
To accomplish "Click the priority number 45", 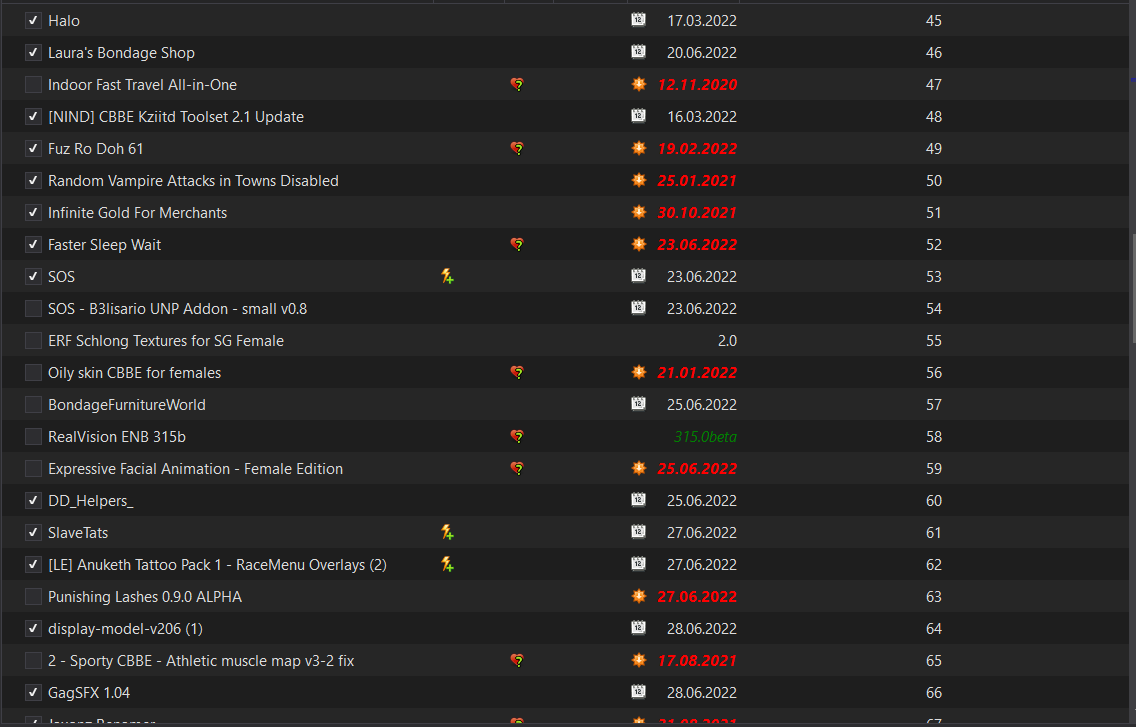I will [933, 21].
